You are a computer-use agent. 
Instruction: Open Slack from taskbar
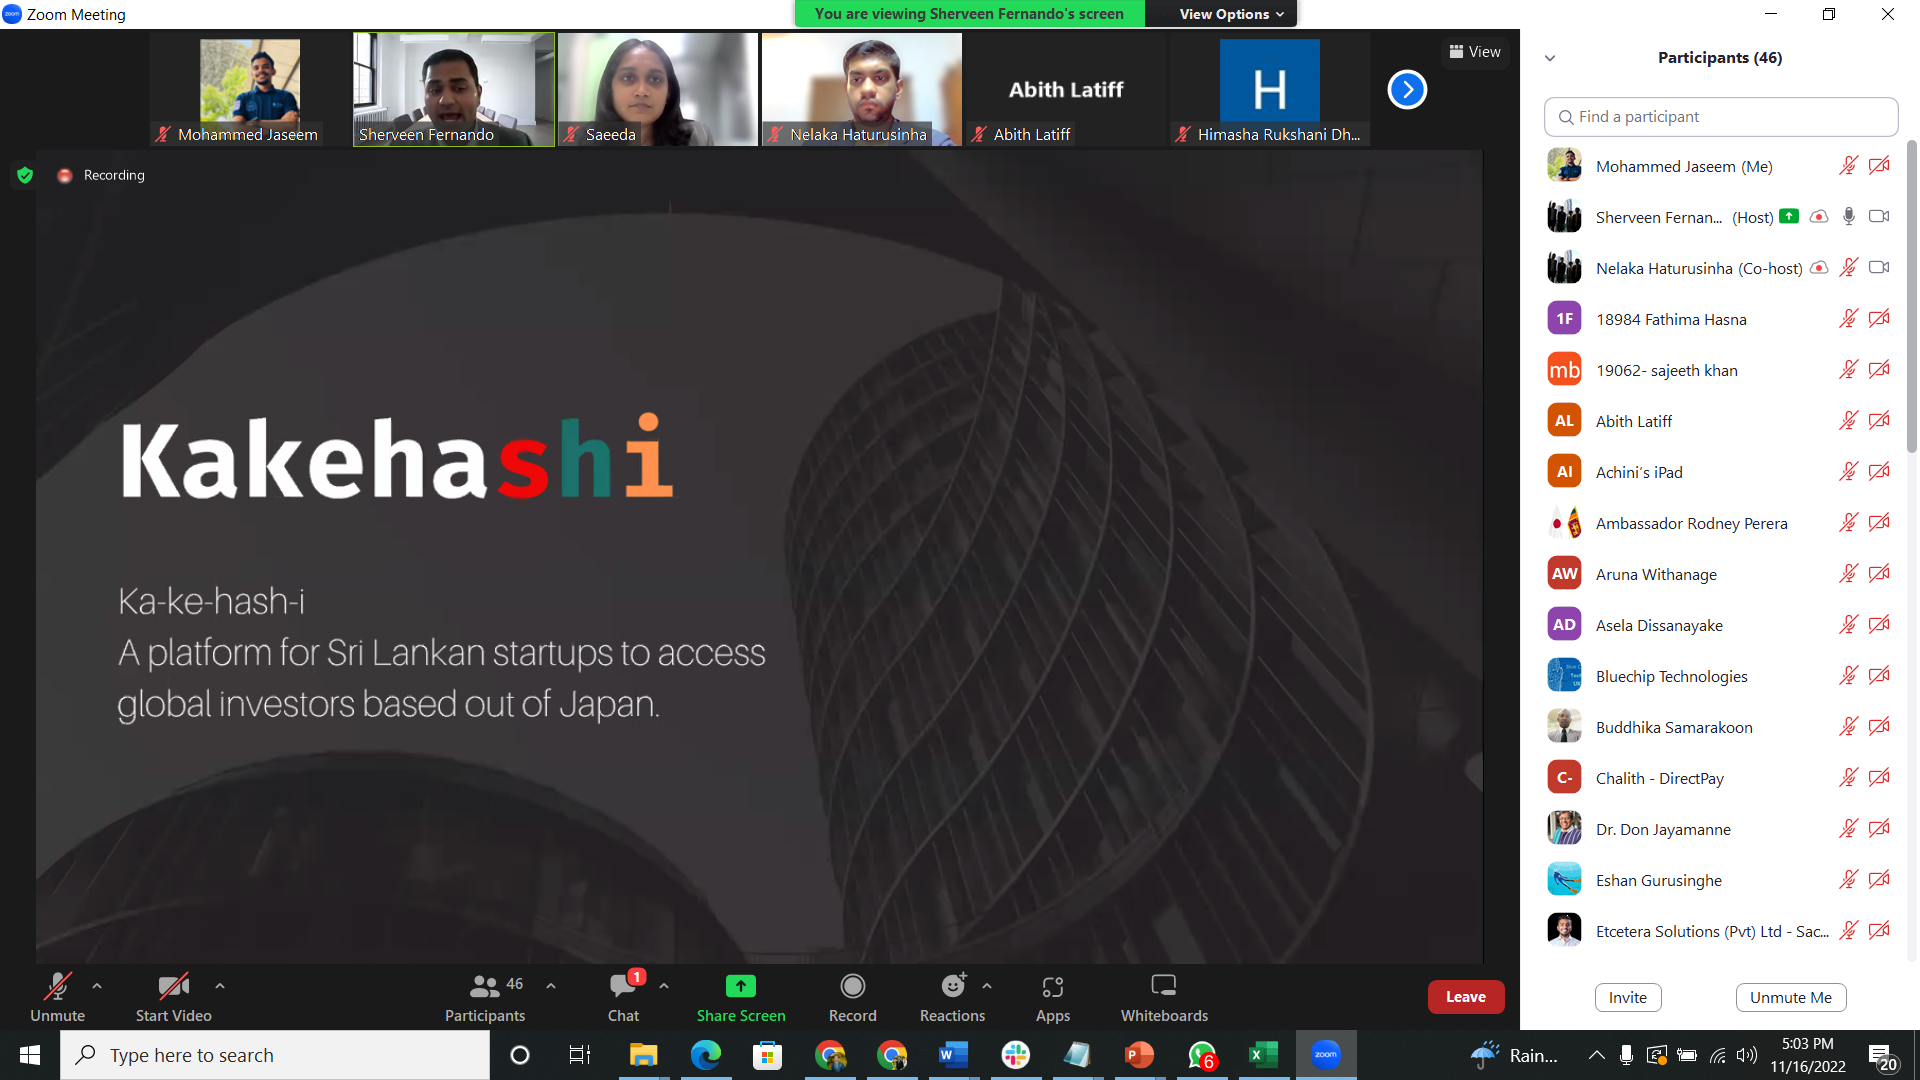tap(1015, 1055)
